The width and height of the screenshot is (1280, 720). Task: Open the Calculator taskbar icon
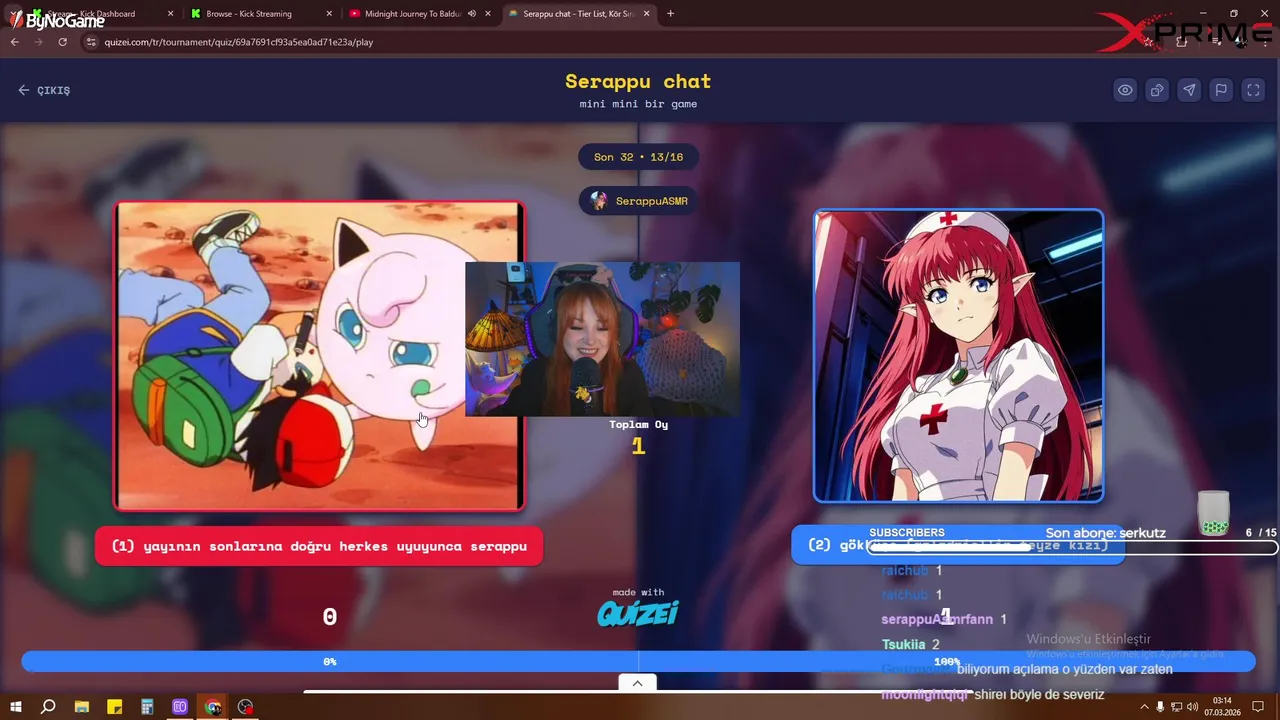click(147, 707)
